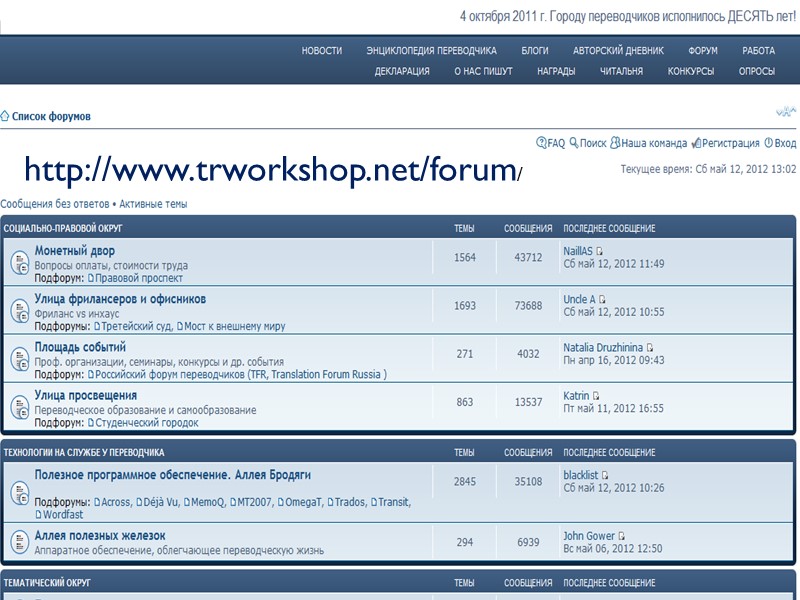Open the site search via the magnifier icon
The image size is (800, 600).
click(x=572, y=143)
